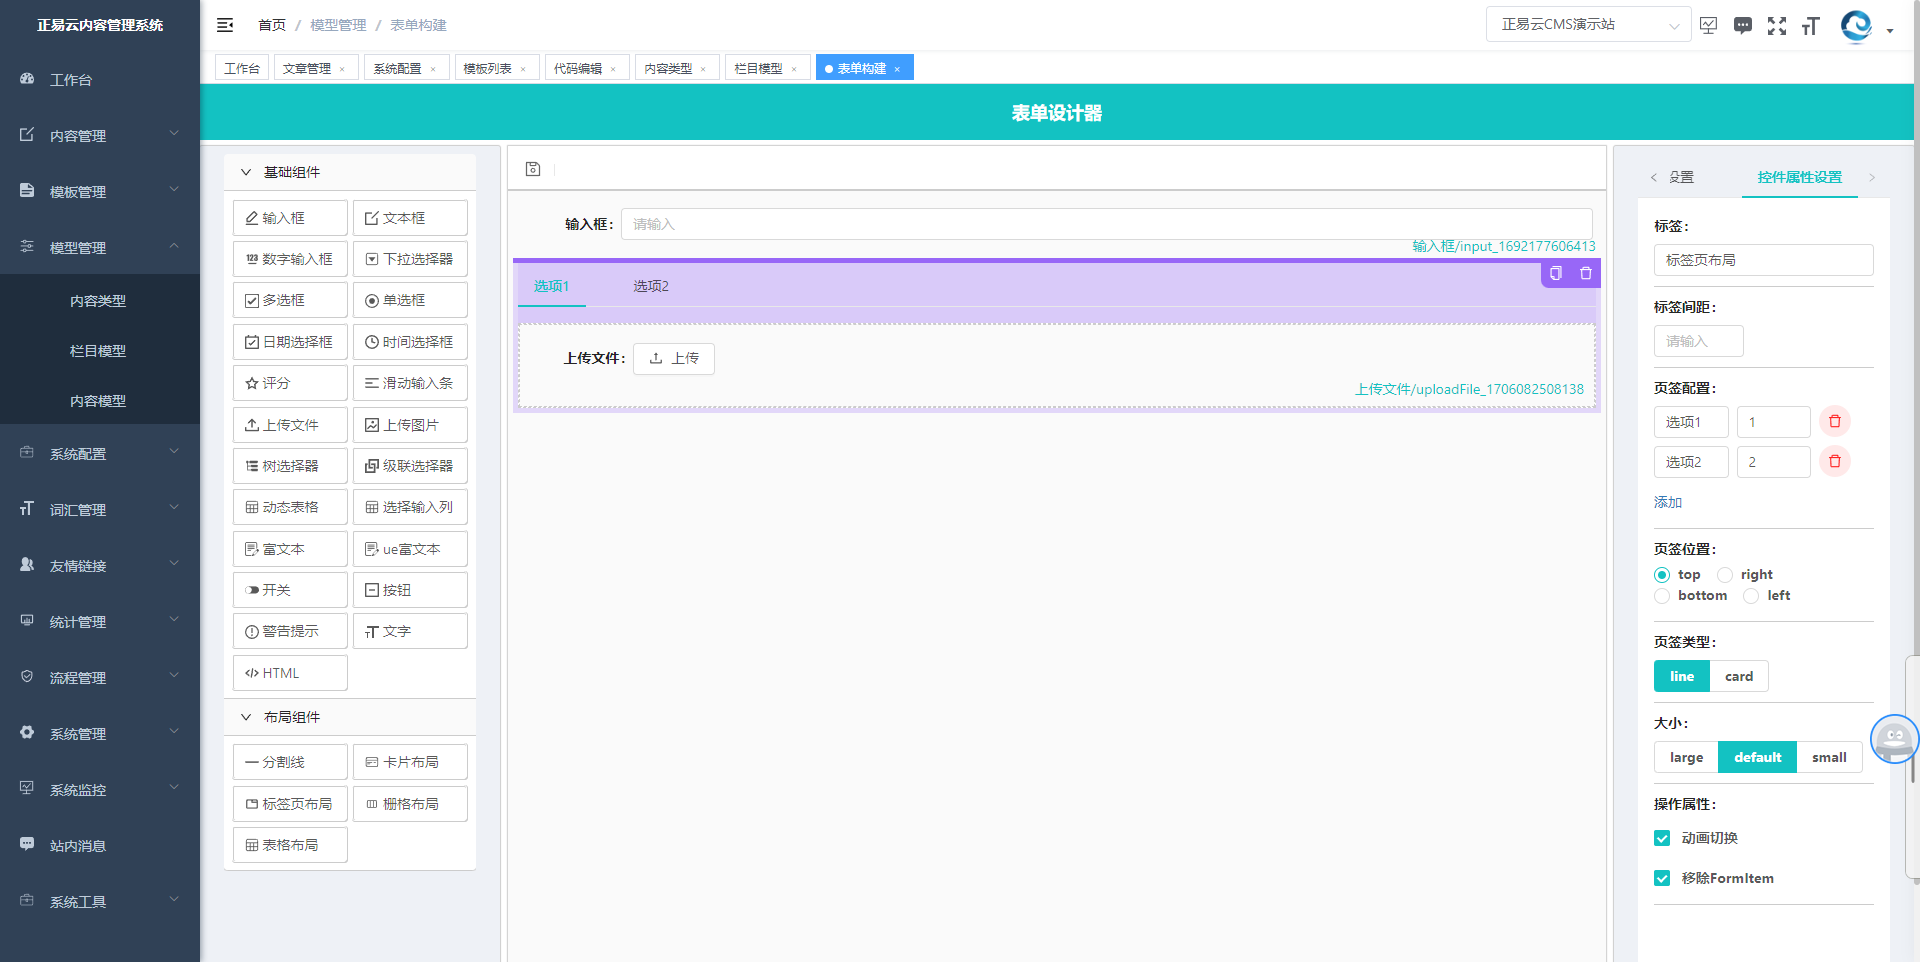Click the save icon in designer toolbar
The height and width of the screenshot is (962, 1920).
pos(533,170)
